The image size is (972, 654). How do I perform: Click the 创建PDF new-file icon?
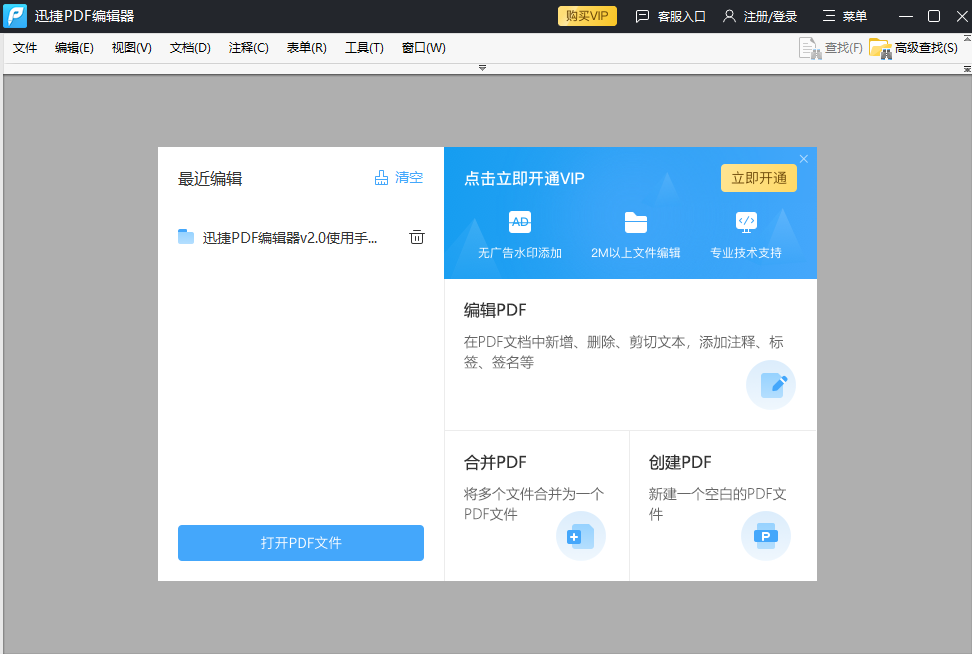766,536
